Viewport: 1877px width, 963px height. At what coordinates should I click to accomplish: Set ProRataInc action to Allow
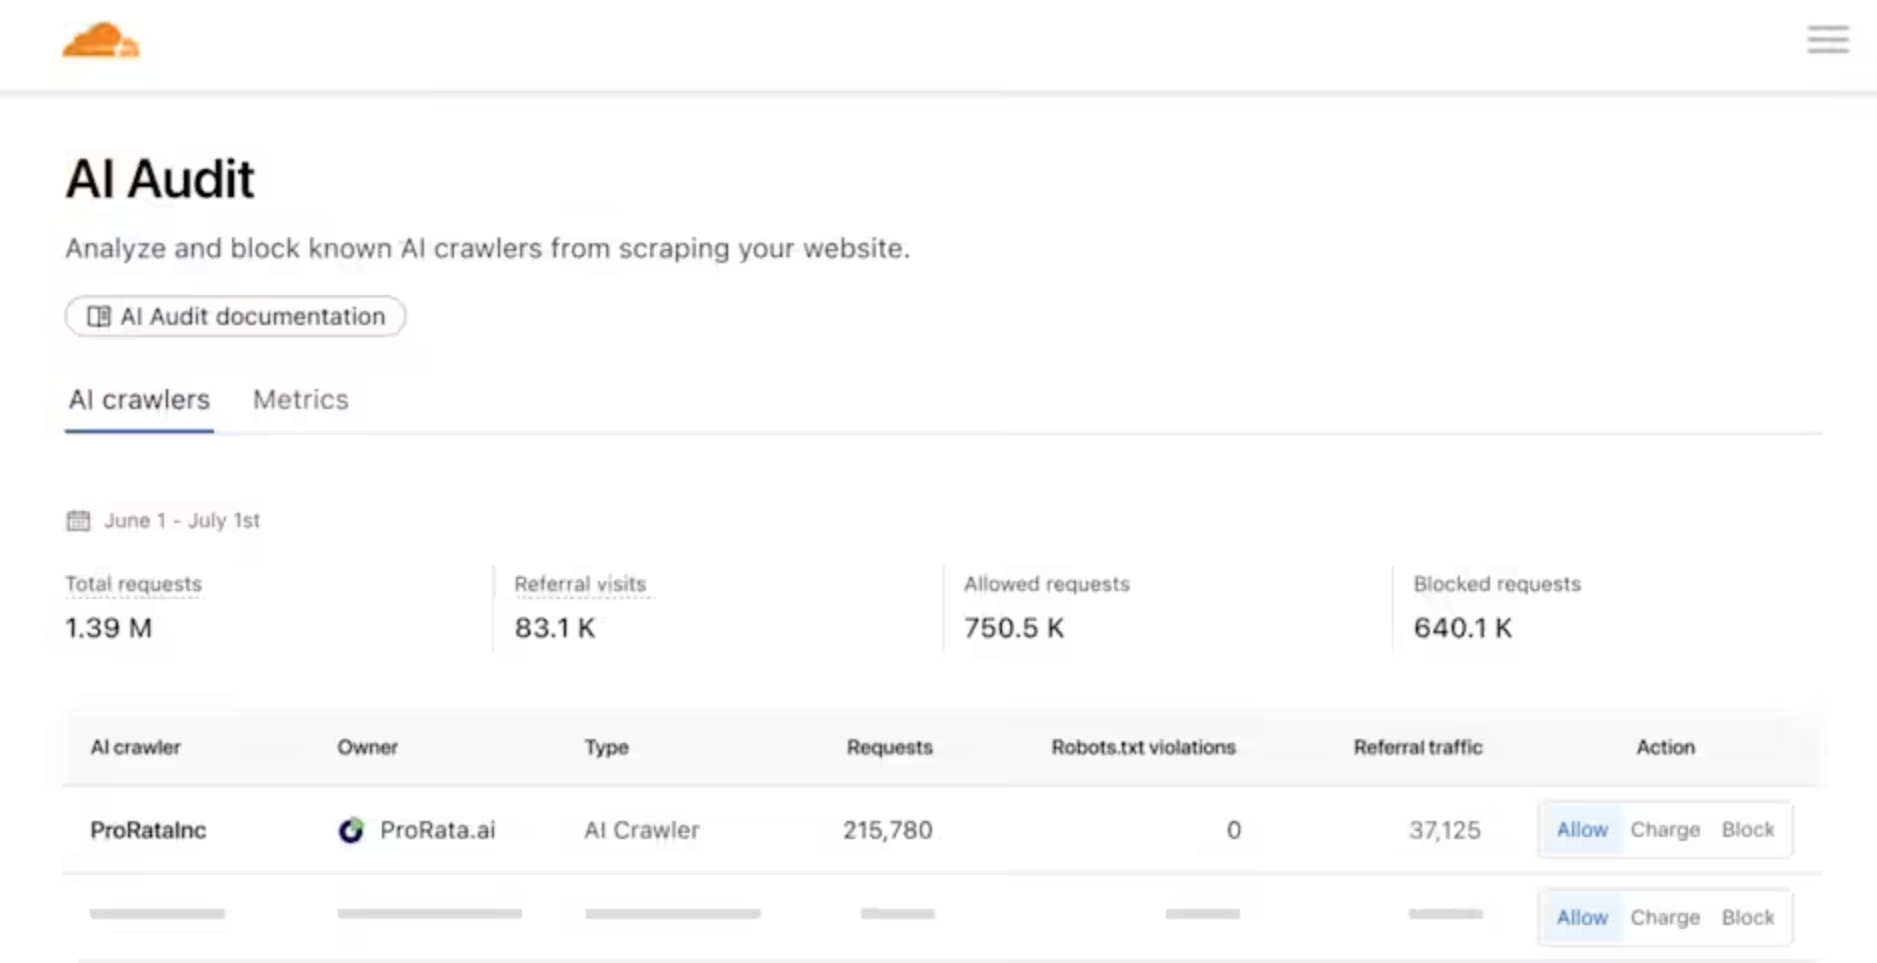[x=1582, y=830]
